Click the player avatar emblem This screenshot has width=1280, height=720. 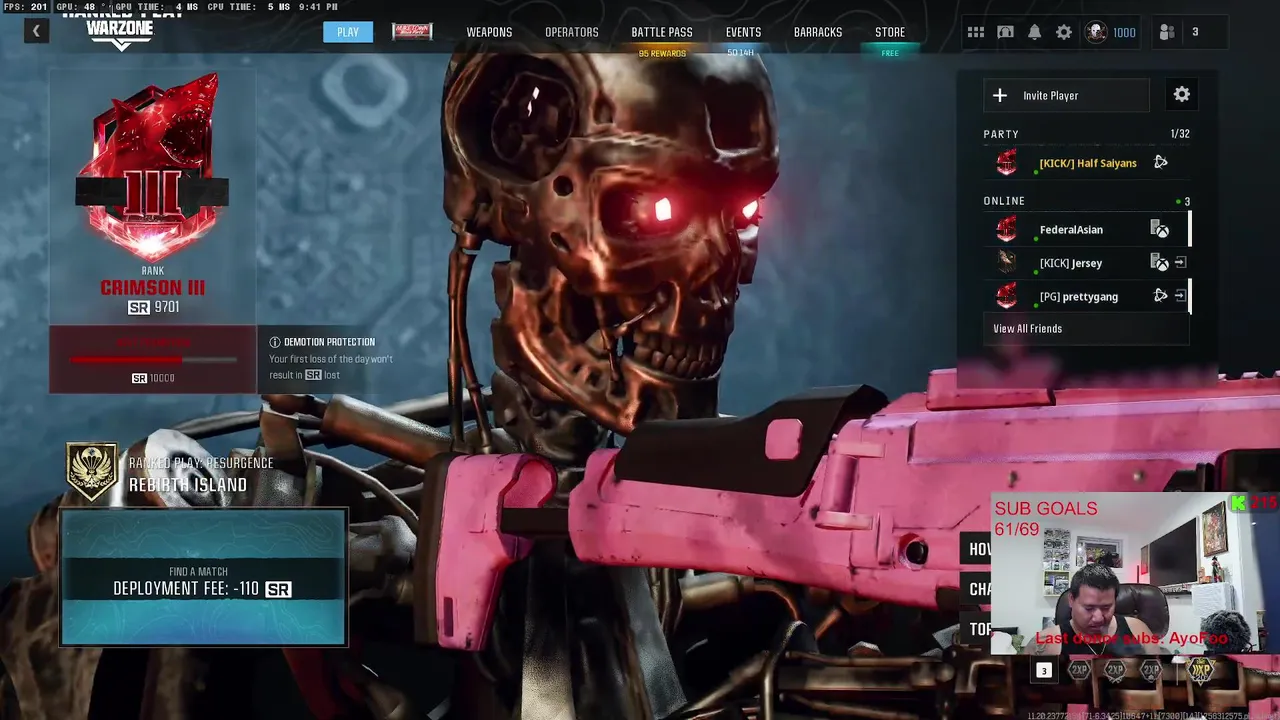pos(1097,32)
